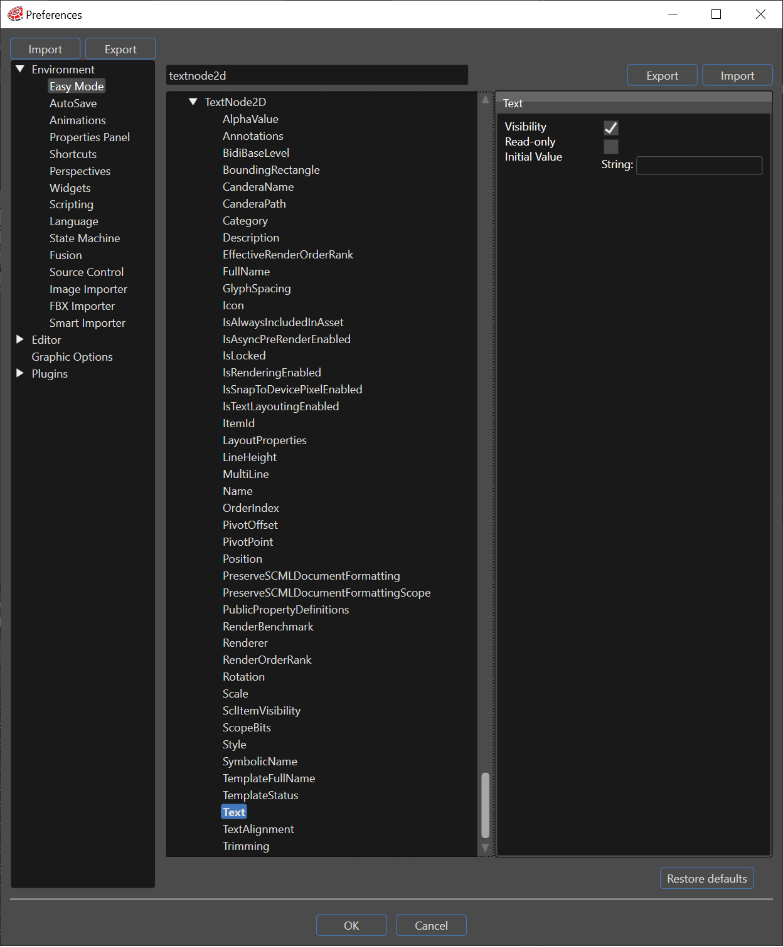Click the Export button beside the search field
Viewport: 783px width, 947px height.
[x=662, y=75]
